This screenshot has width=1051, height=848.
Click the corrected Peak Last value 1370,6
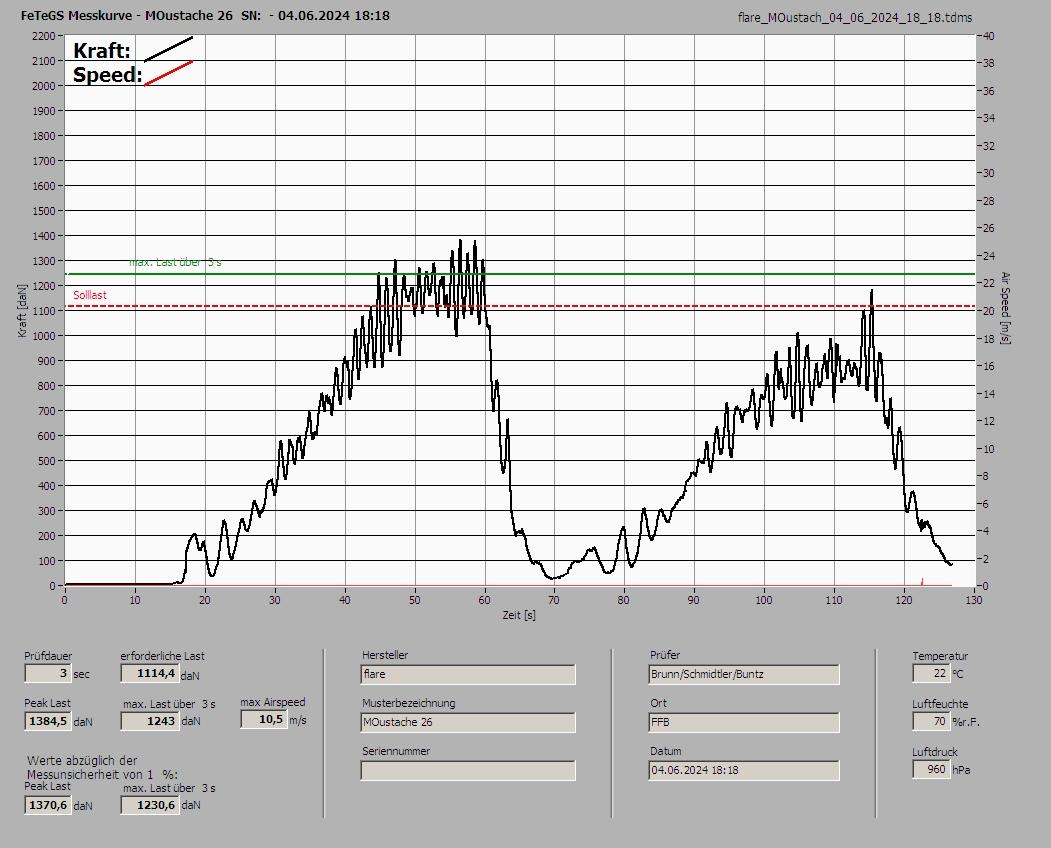click(48, 805)
